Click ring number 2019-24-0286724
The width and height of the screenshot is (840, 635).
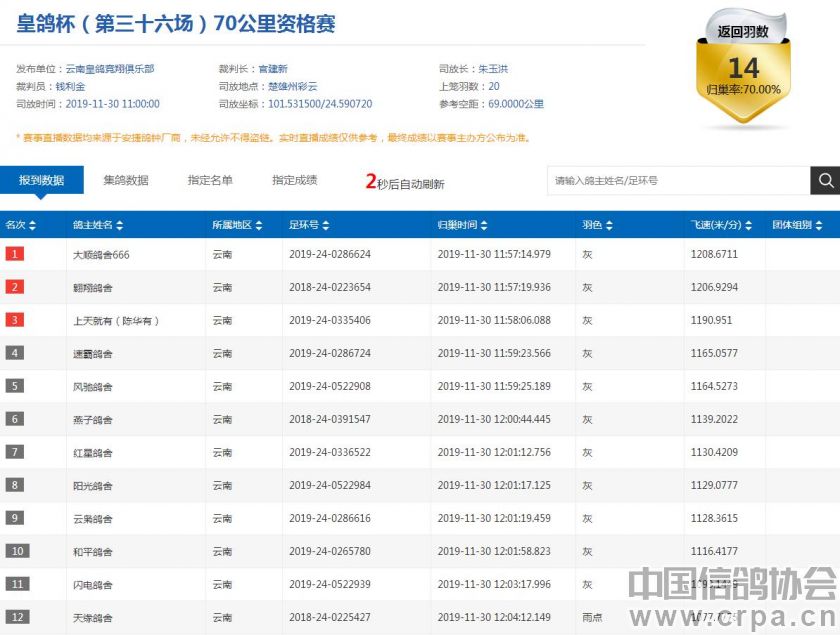coord(330,353)
